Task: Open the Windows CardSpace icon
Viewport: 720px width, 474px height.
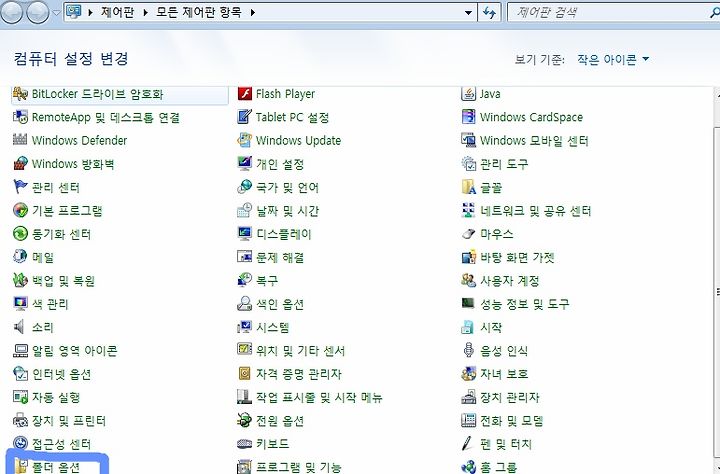Action: click(468, 117)
